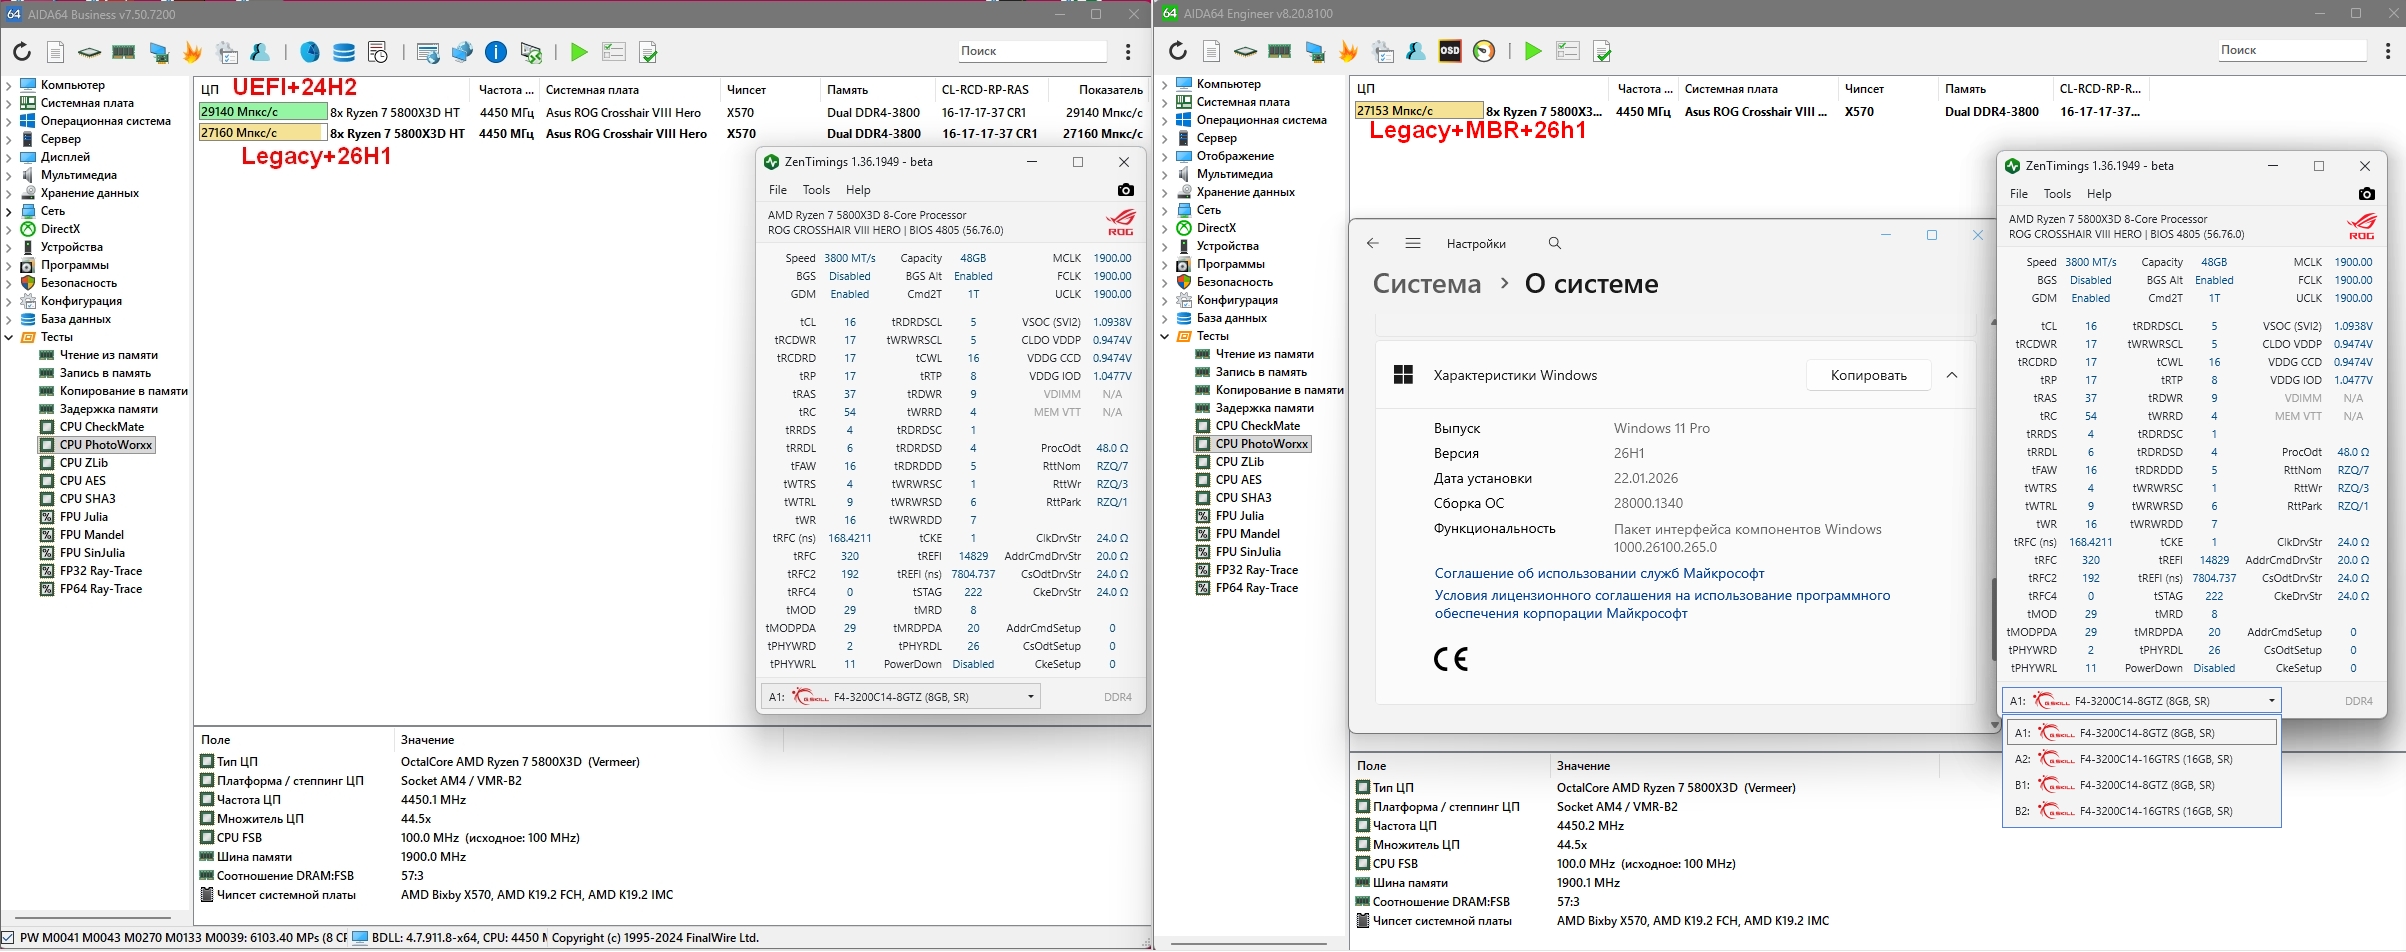2406x952 pixels.
Task: Select CPU AES test in AIDA64 Engineer tree
Action: click(1238, 480)
